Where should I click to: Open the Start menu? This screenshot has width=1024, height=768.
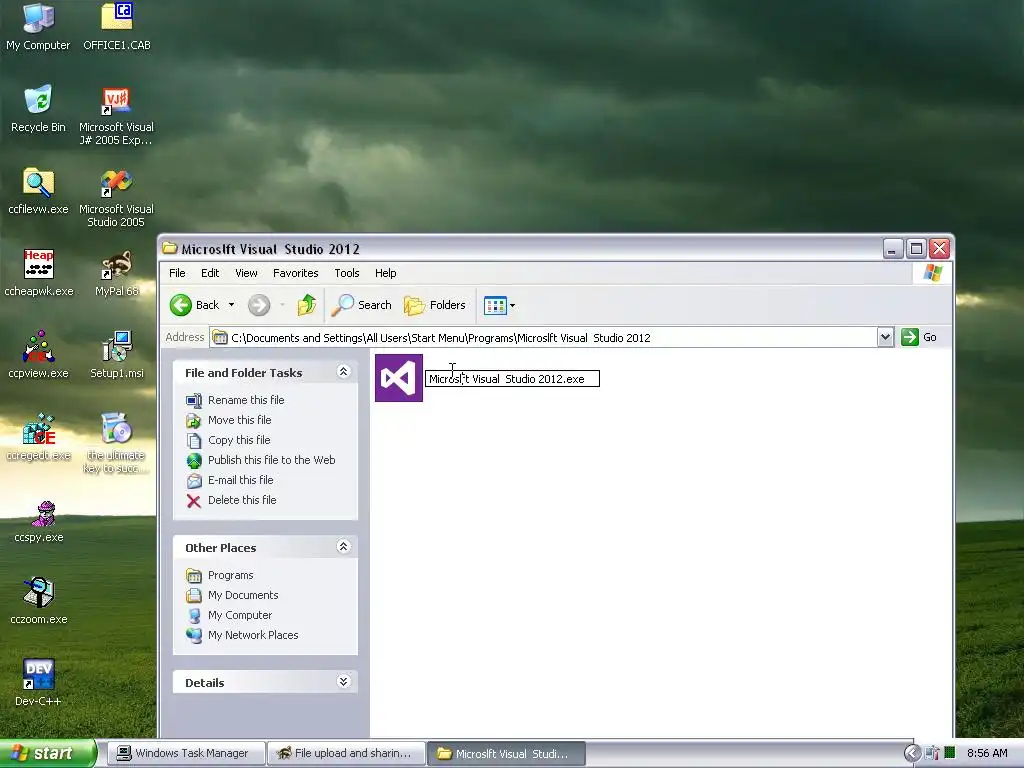tap(47, 753)
